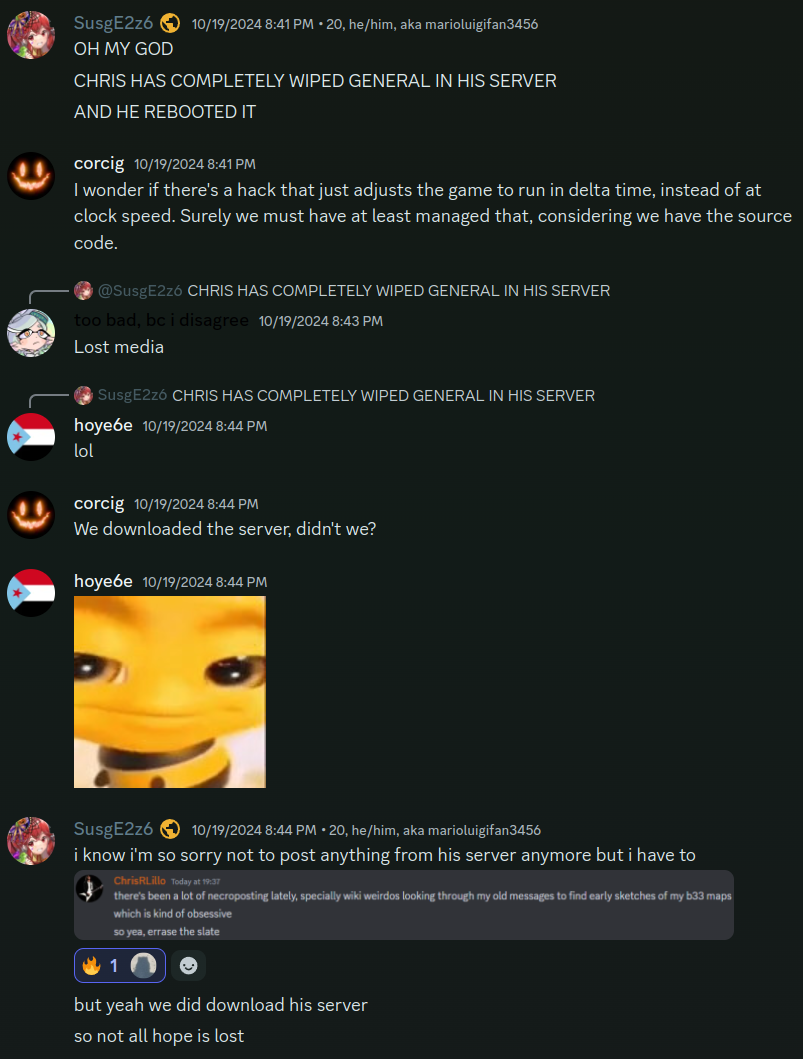The image size is (803, 1059).
Task: Open the embedded ChrisRLillo message screenshot
Action: 404,905
